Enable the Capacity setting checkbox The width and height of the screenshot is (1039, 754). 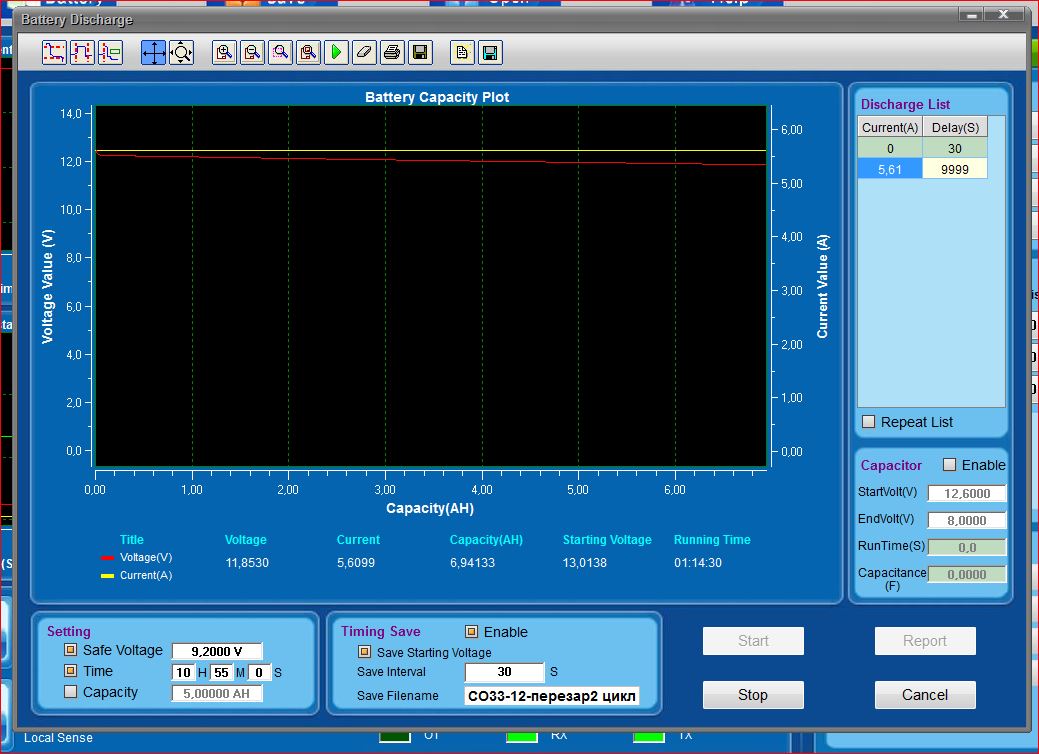pyautogui.click(x=70, y=692)
